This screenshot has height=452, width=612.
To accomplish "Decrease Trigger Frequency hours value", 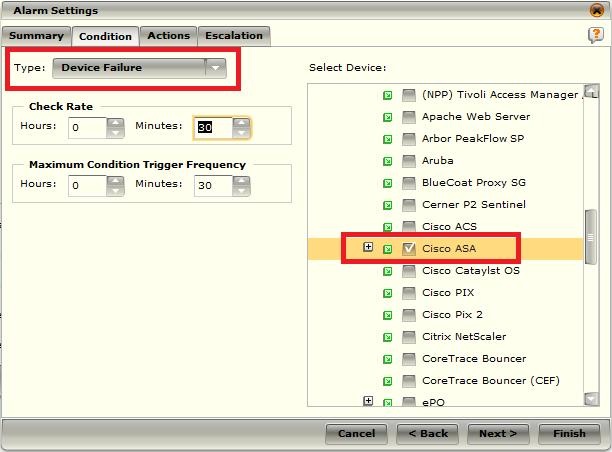I will click(115, 191).
